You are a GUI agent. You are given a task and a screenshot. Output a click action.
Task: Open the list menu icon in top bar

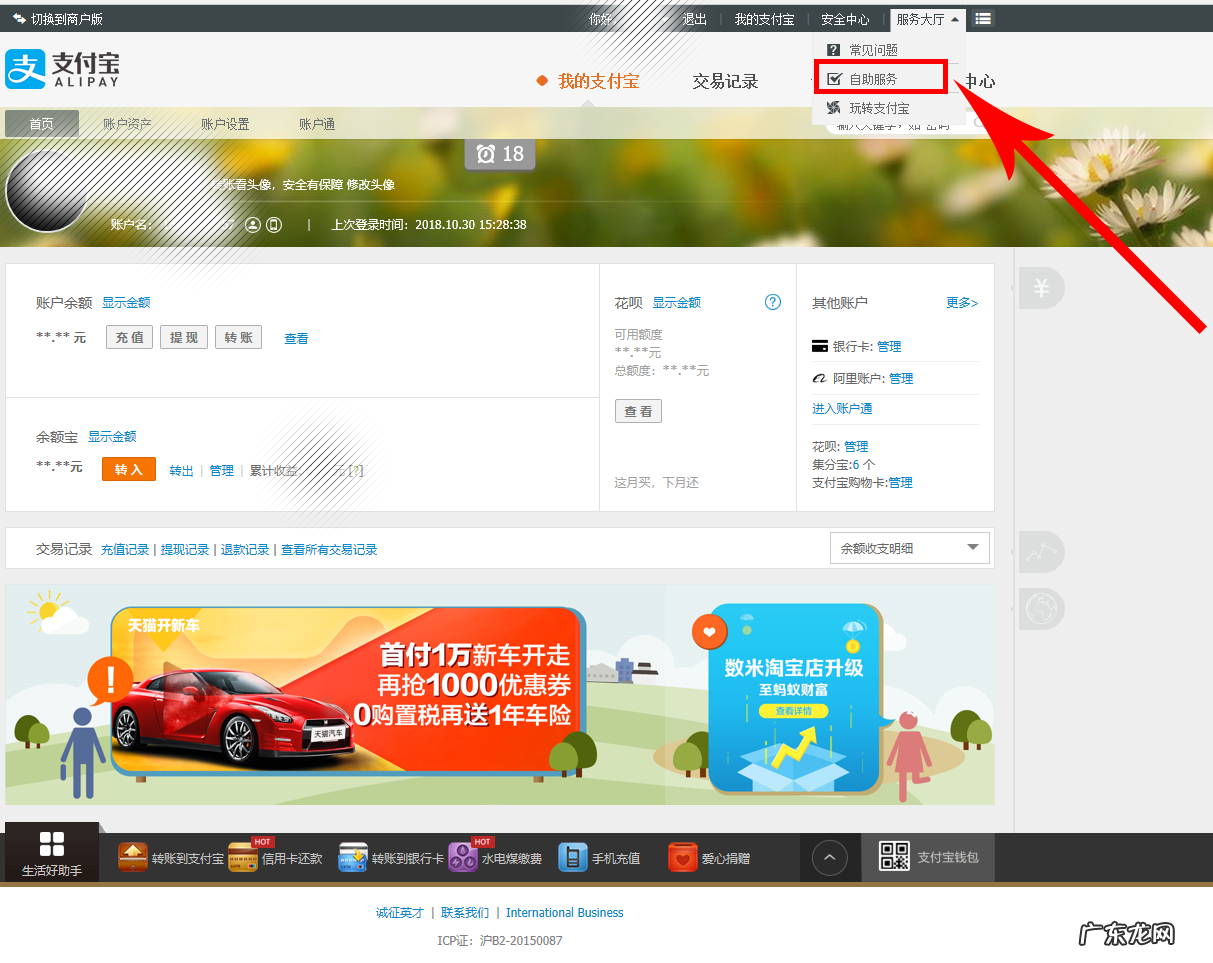pos(984,19)
